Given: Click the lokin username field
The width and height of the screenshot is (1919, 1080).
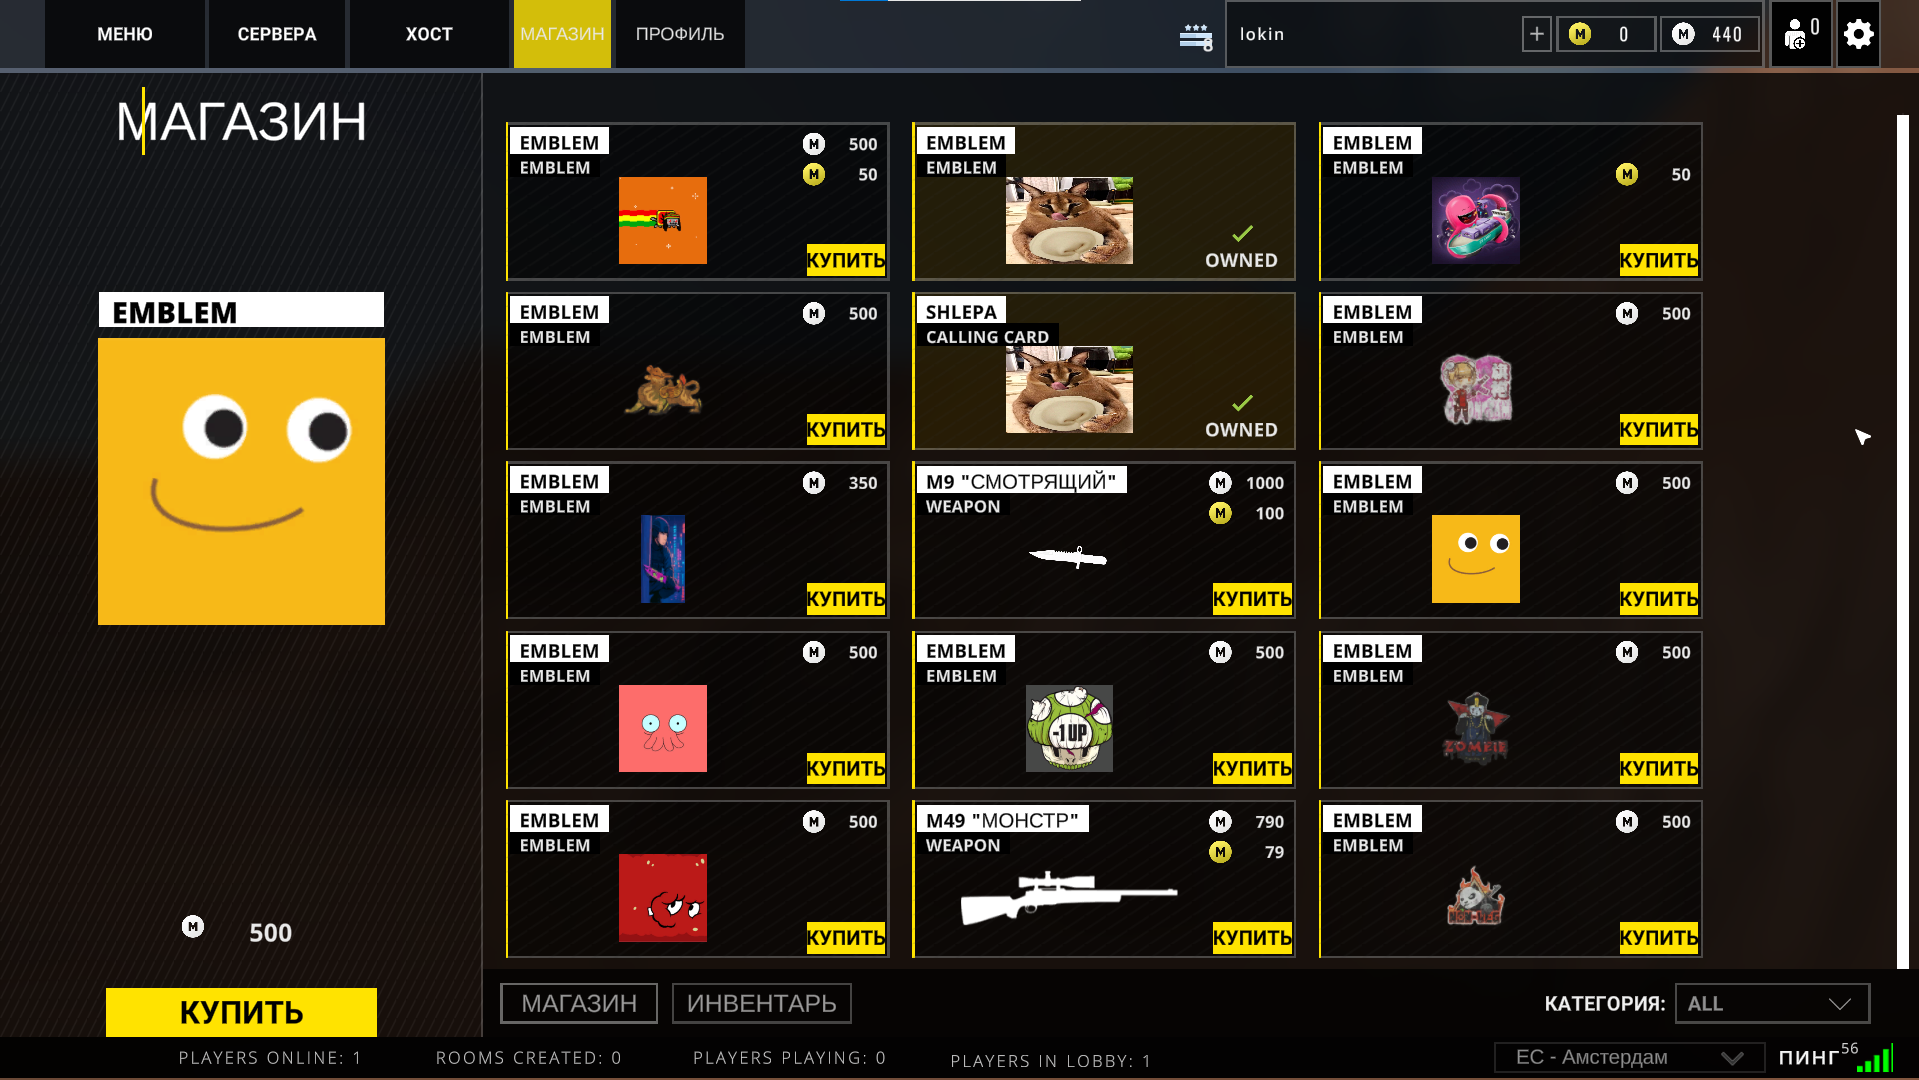Looking at the screenshot, I should pos(1371,34).
